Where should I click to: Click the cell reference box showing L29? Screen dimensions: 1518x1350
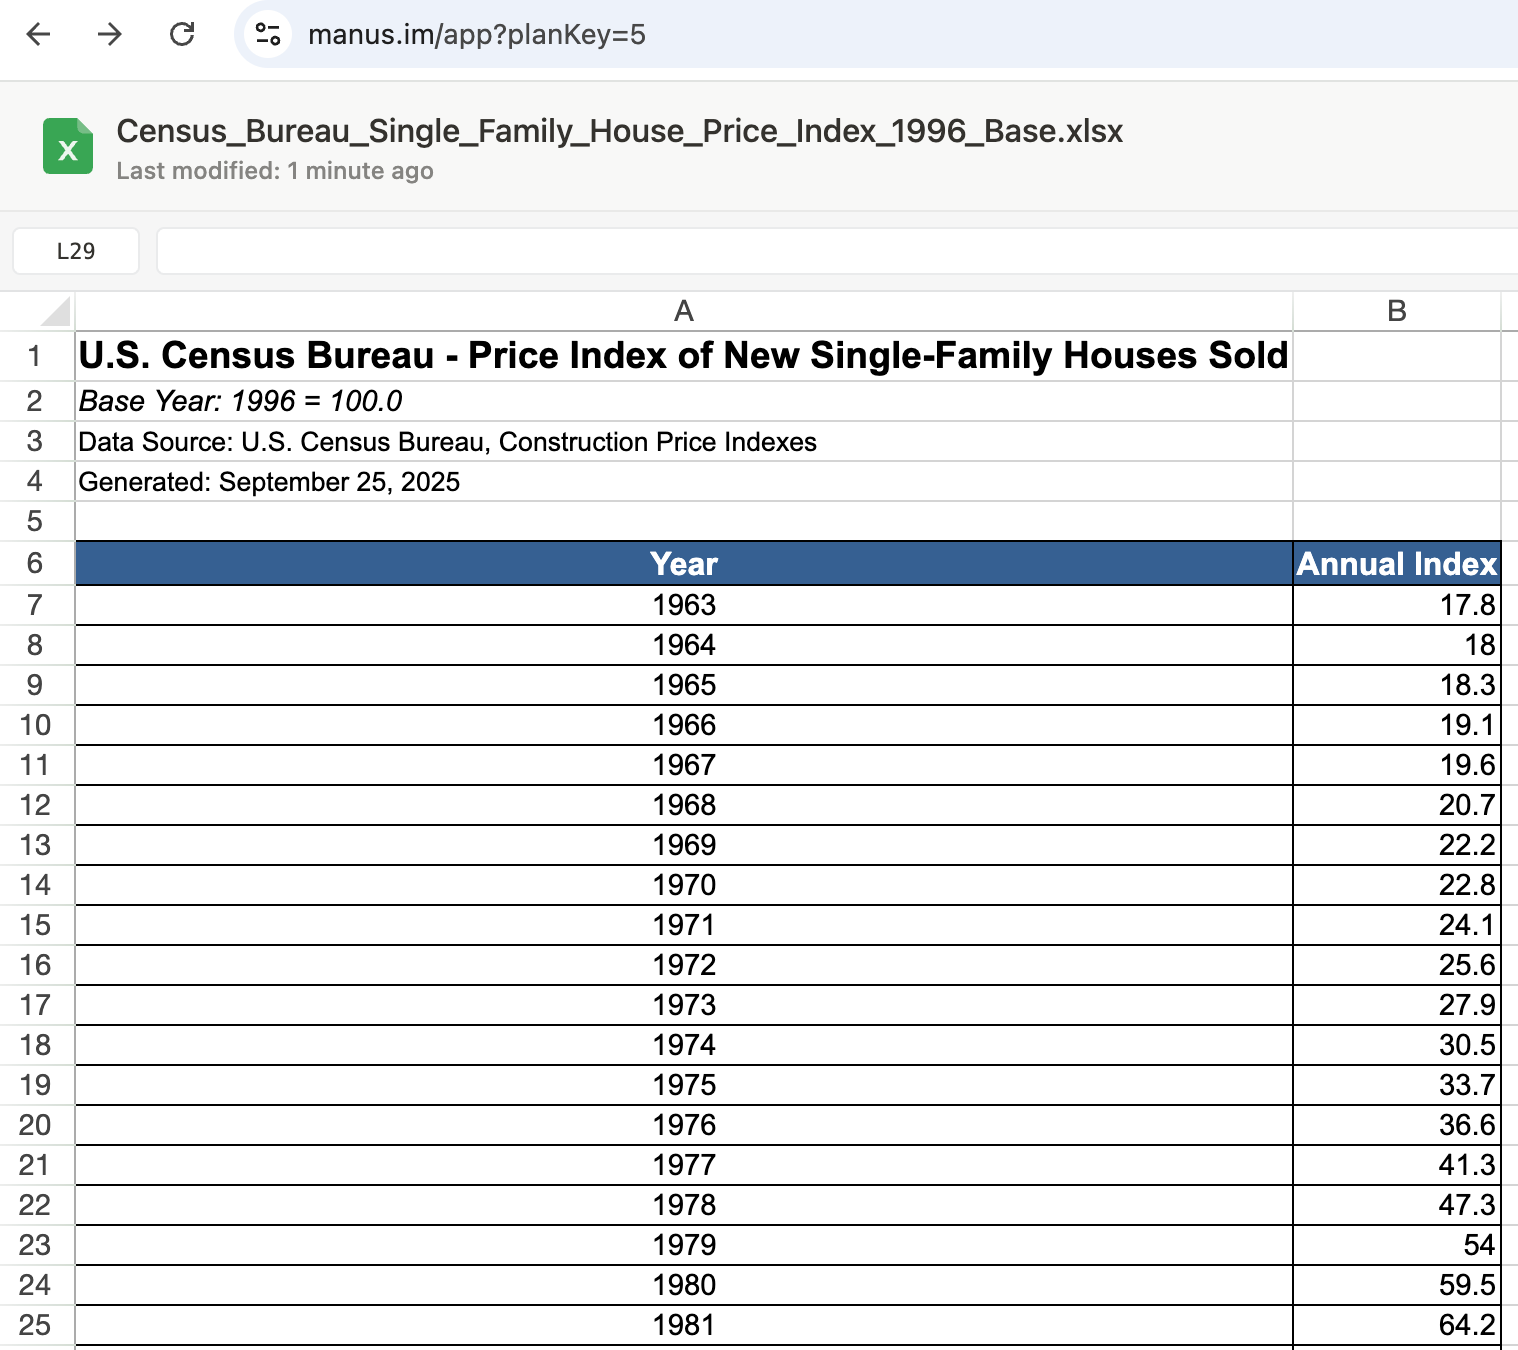[x=76, y=251]
